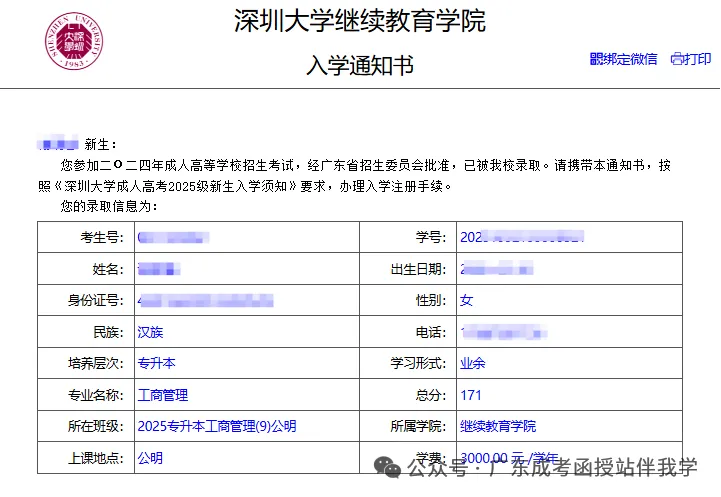Click the blurred ID card number value
721x497 pixels.
pyautogui.click(x=206, y=301)
